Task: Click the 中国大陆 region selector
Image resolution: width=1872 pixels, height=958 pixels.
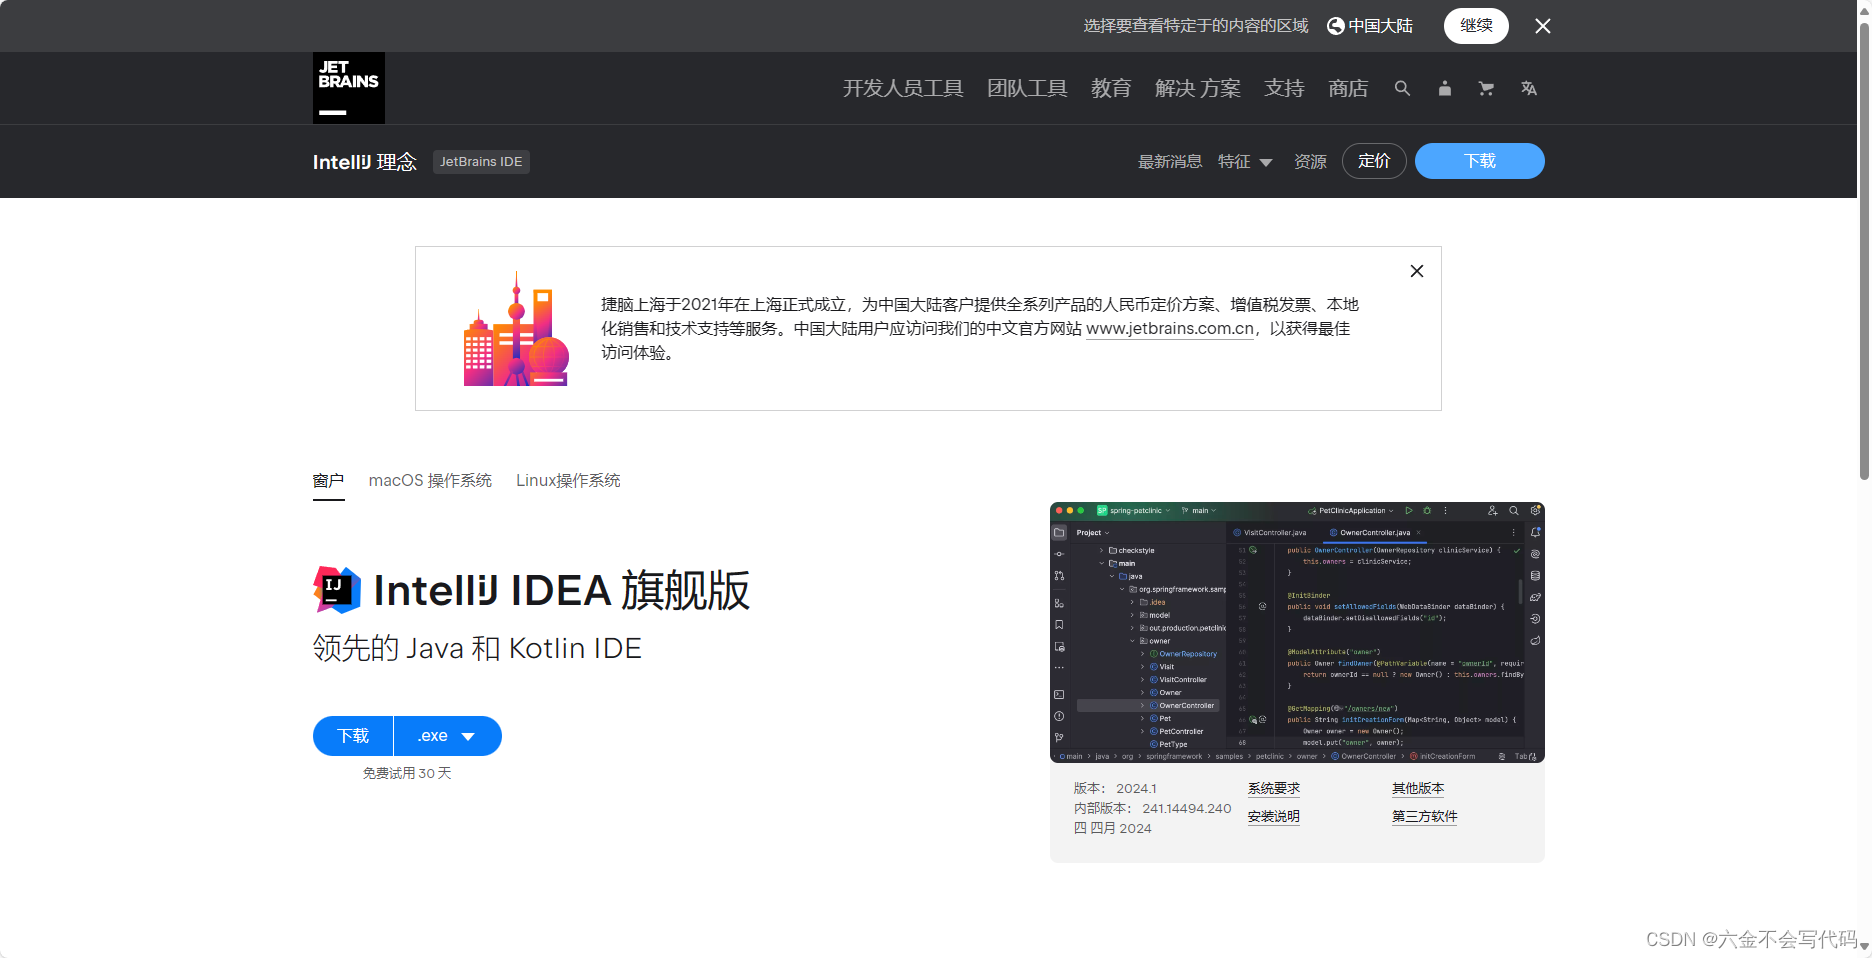Action: click(1370, 26)
